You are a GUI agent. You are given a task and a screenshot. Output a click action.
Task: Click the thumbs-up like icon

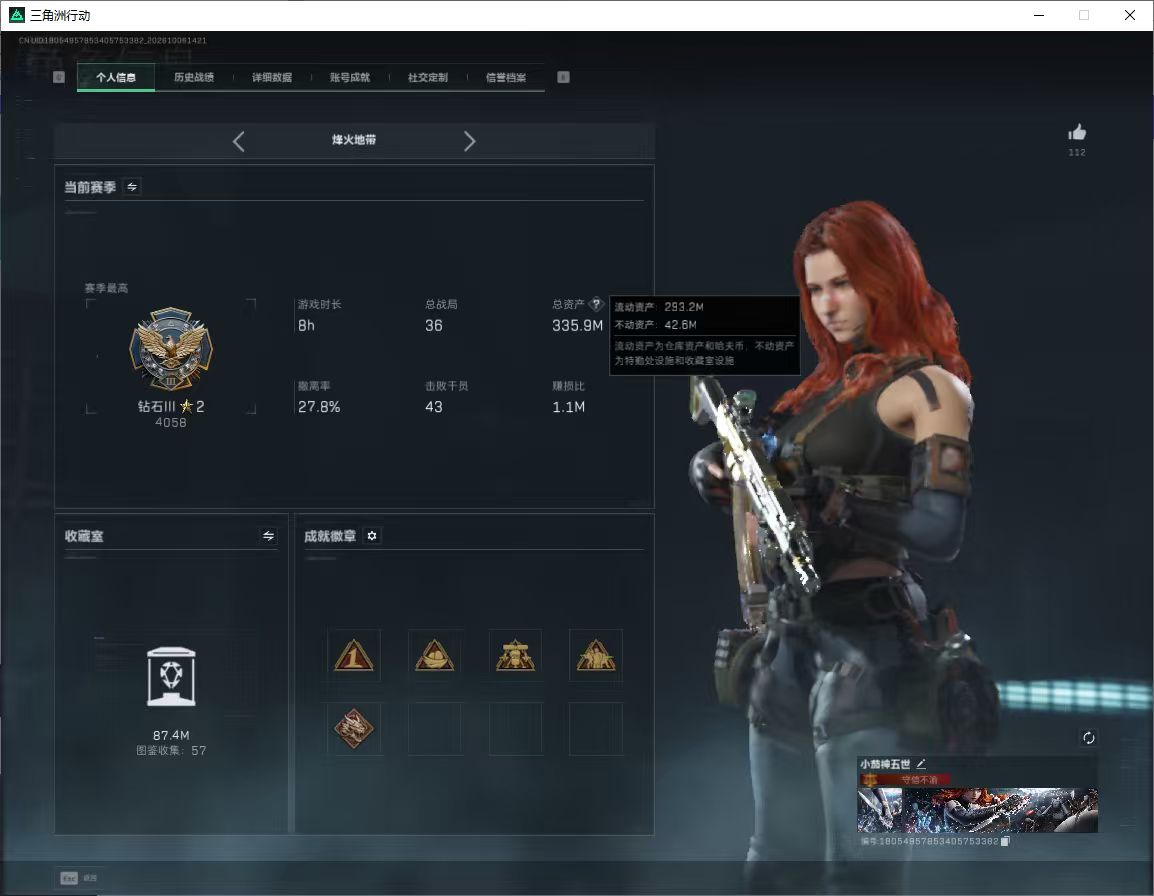1077,133
